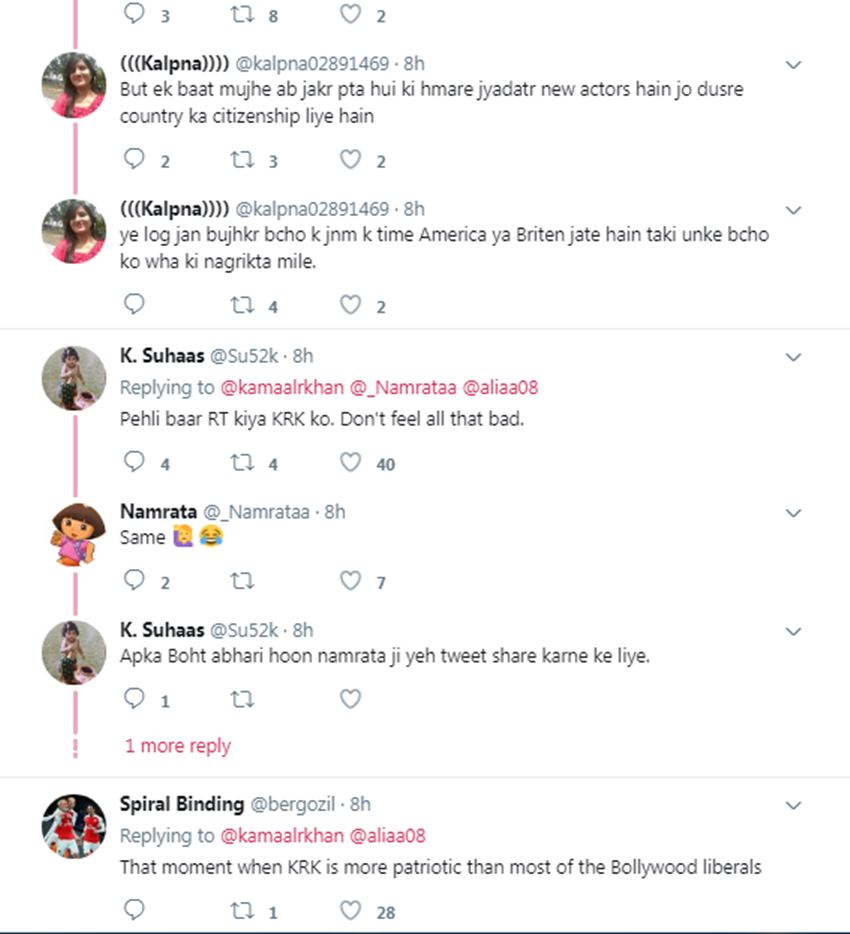
Task: Reply to Spiral Binding's tweet
Action: click(134, 911)
